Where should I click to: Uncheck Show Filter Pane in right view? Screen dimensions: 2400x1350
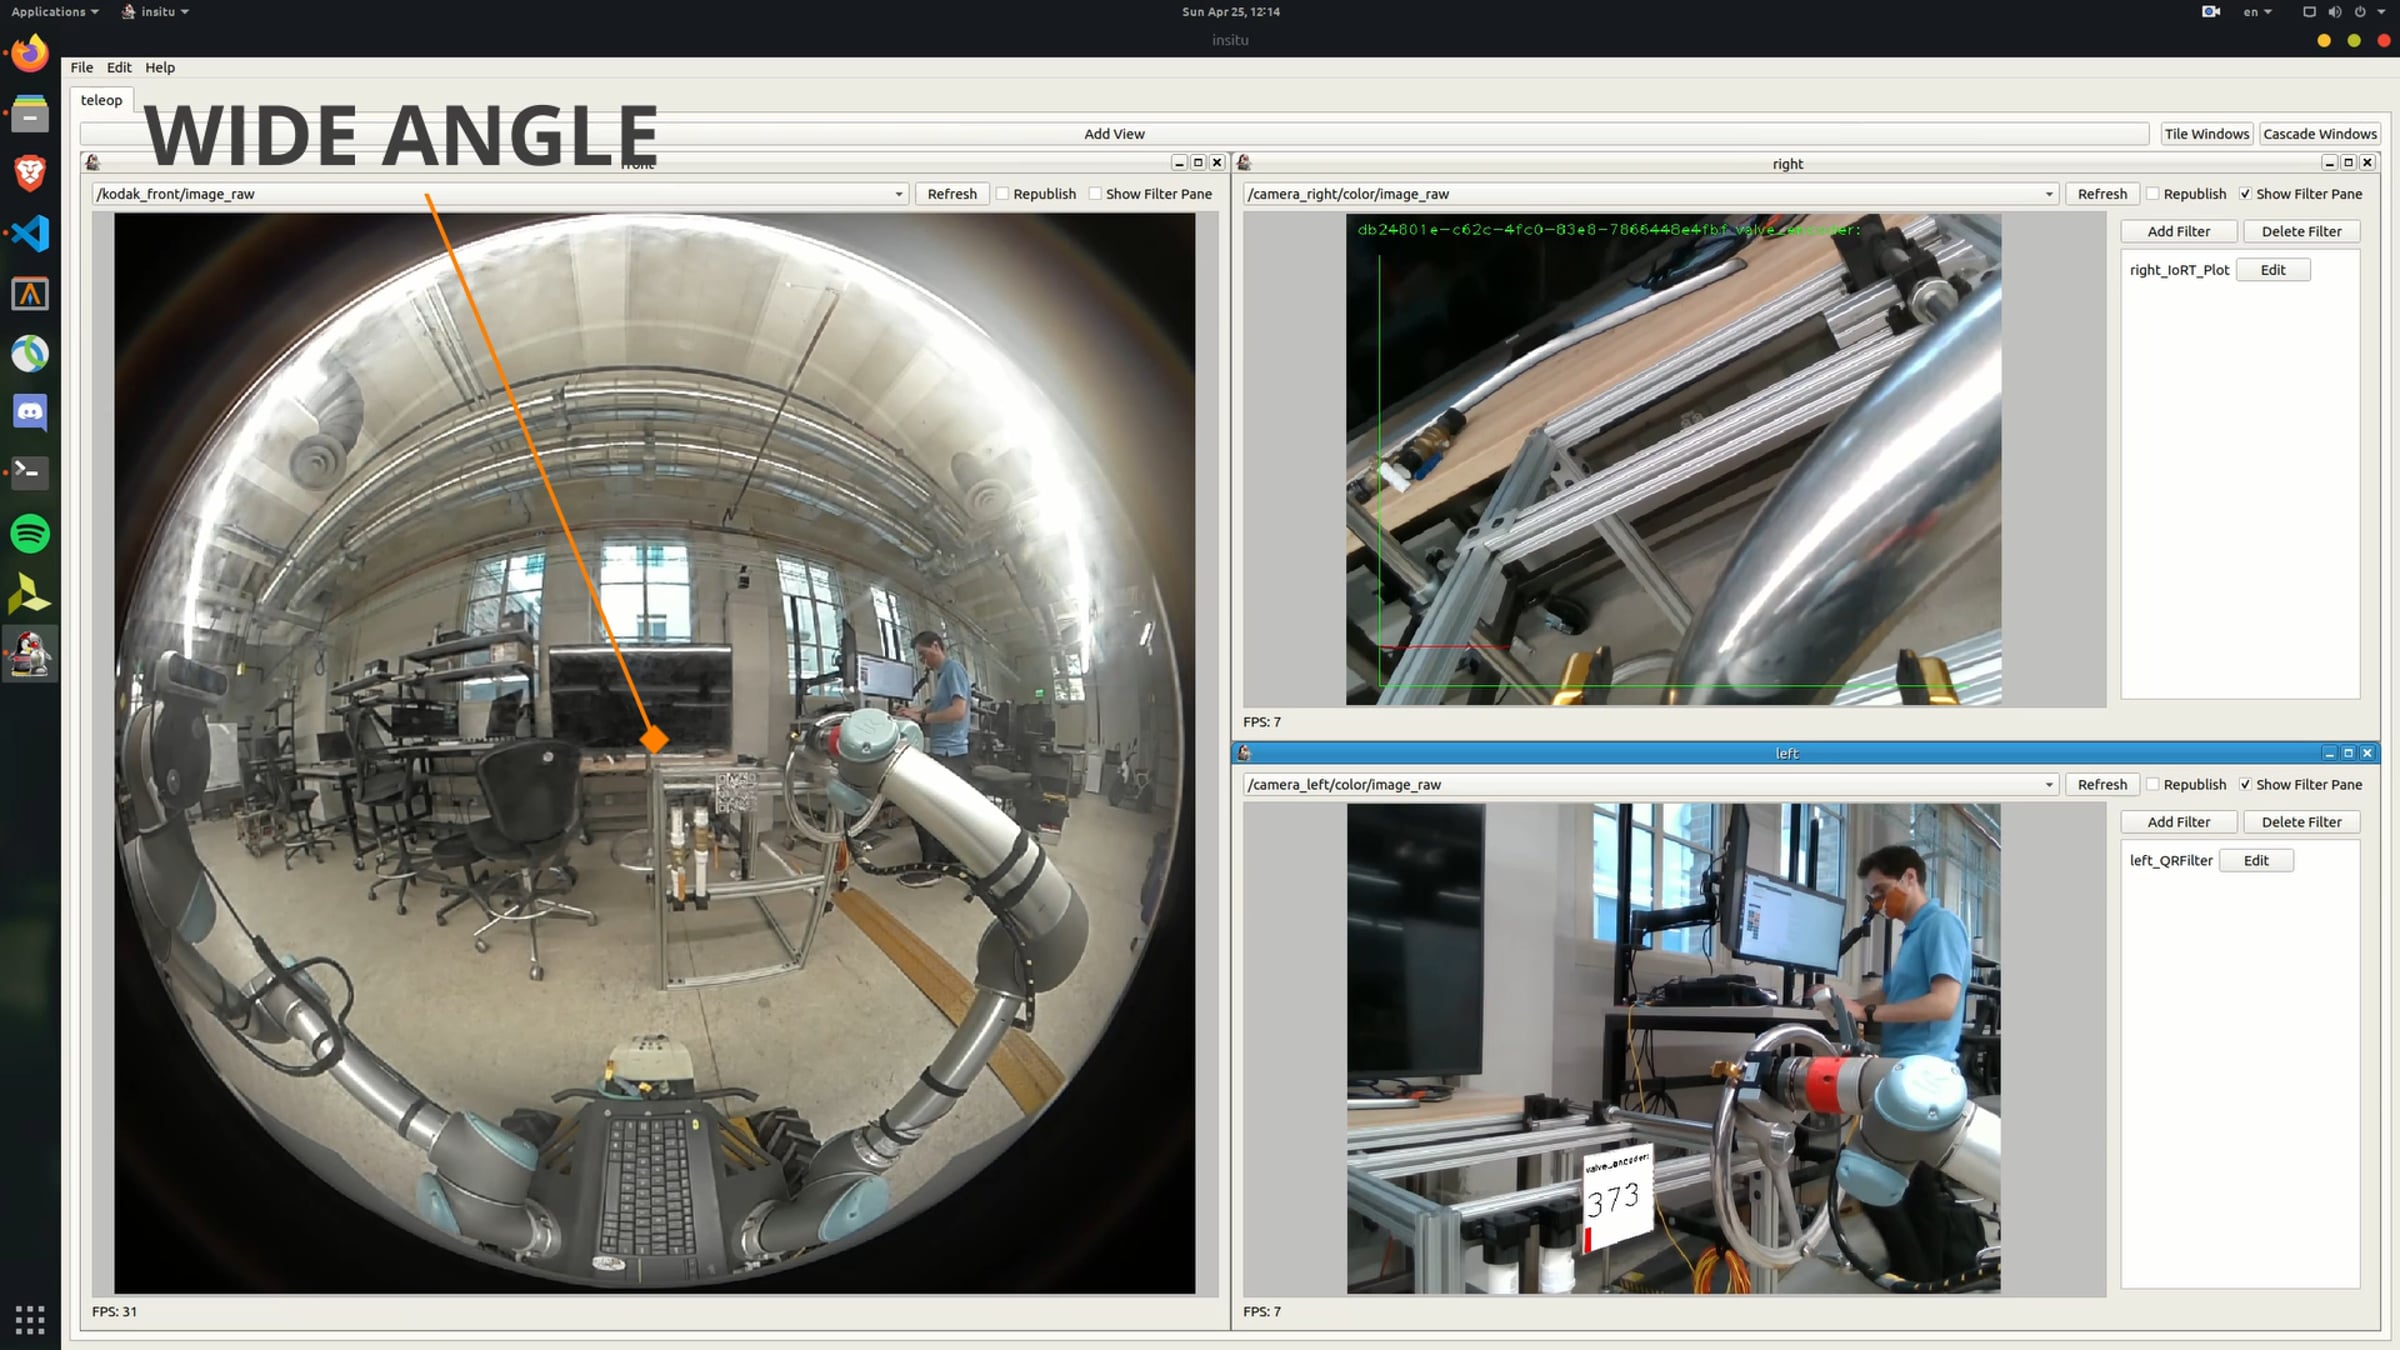tap(2245, 194)
